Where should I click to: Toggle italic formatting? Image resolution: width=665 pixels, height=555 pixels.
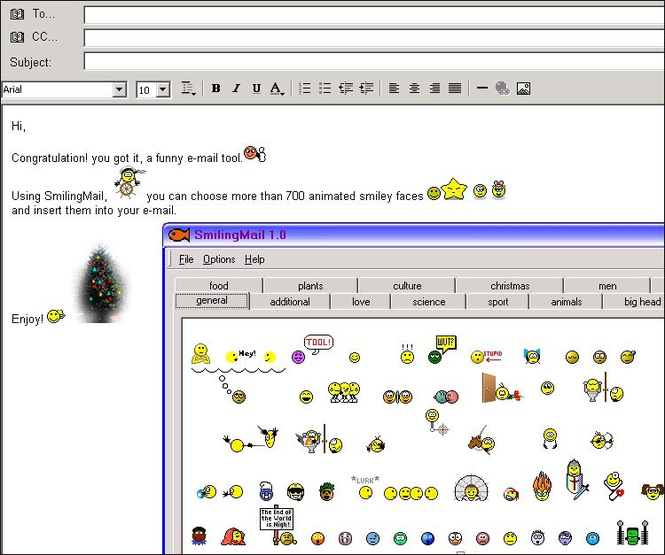(x=236, y=88)
